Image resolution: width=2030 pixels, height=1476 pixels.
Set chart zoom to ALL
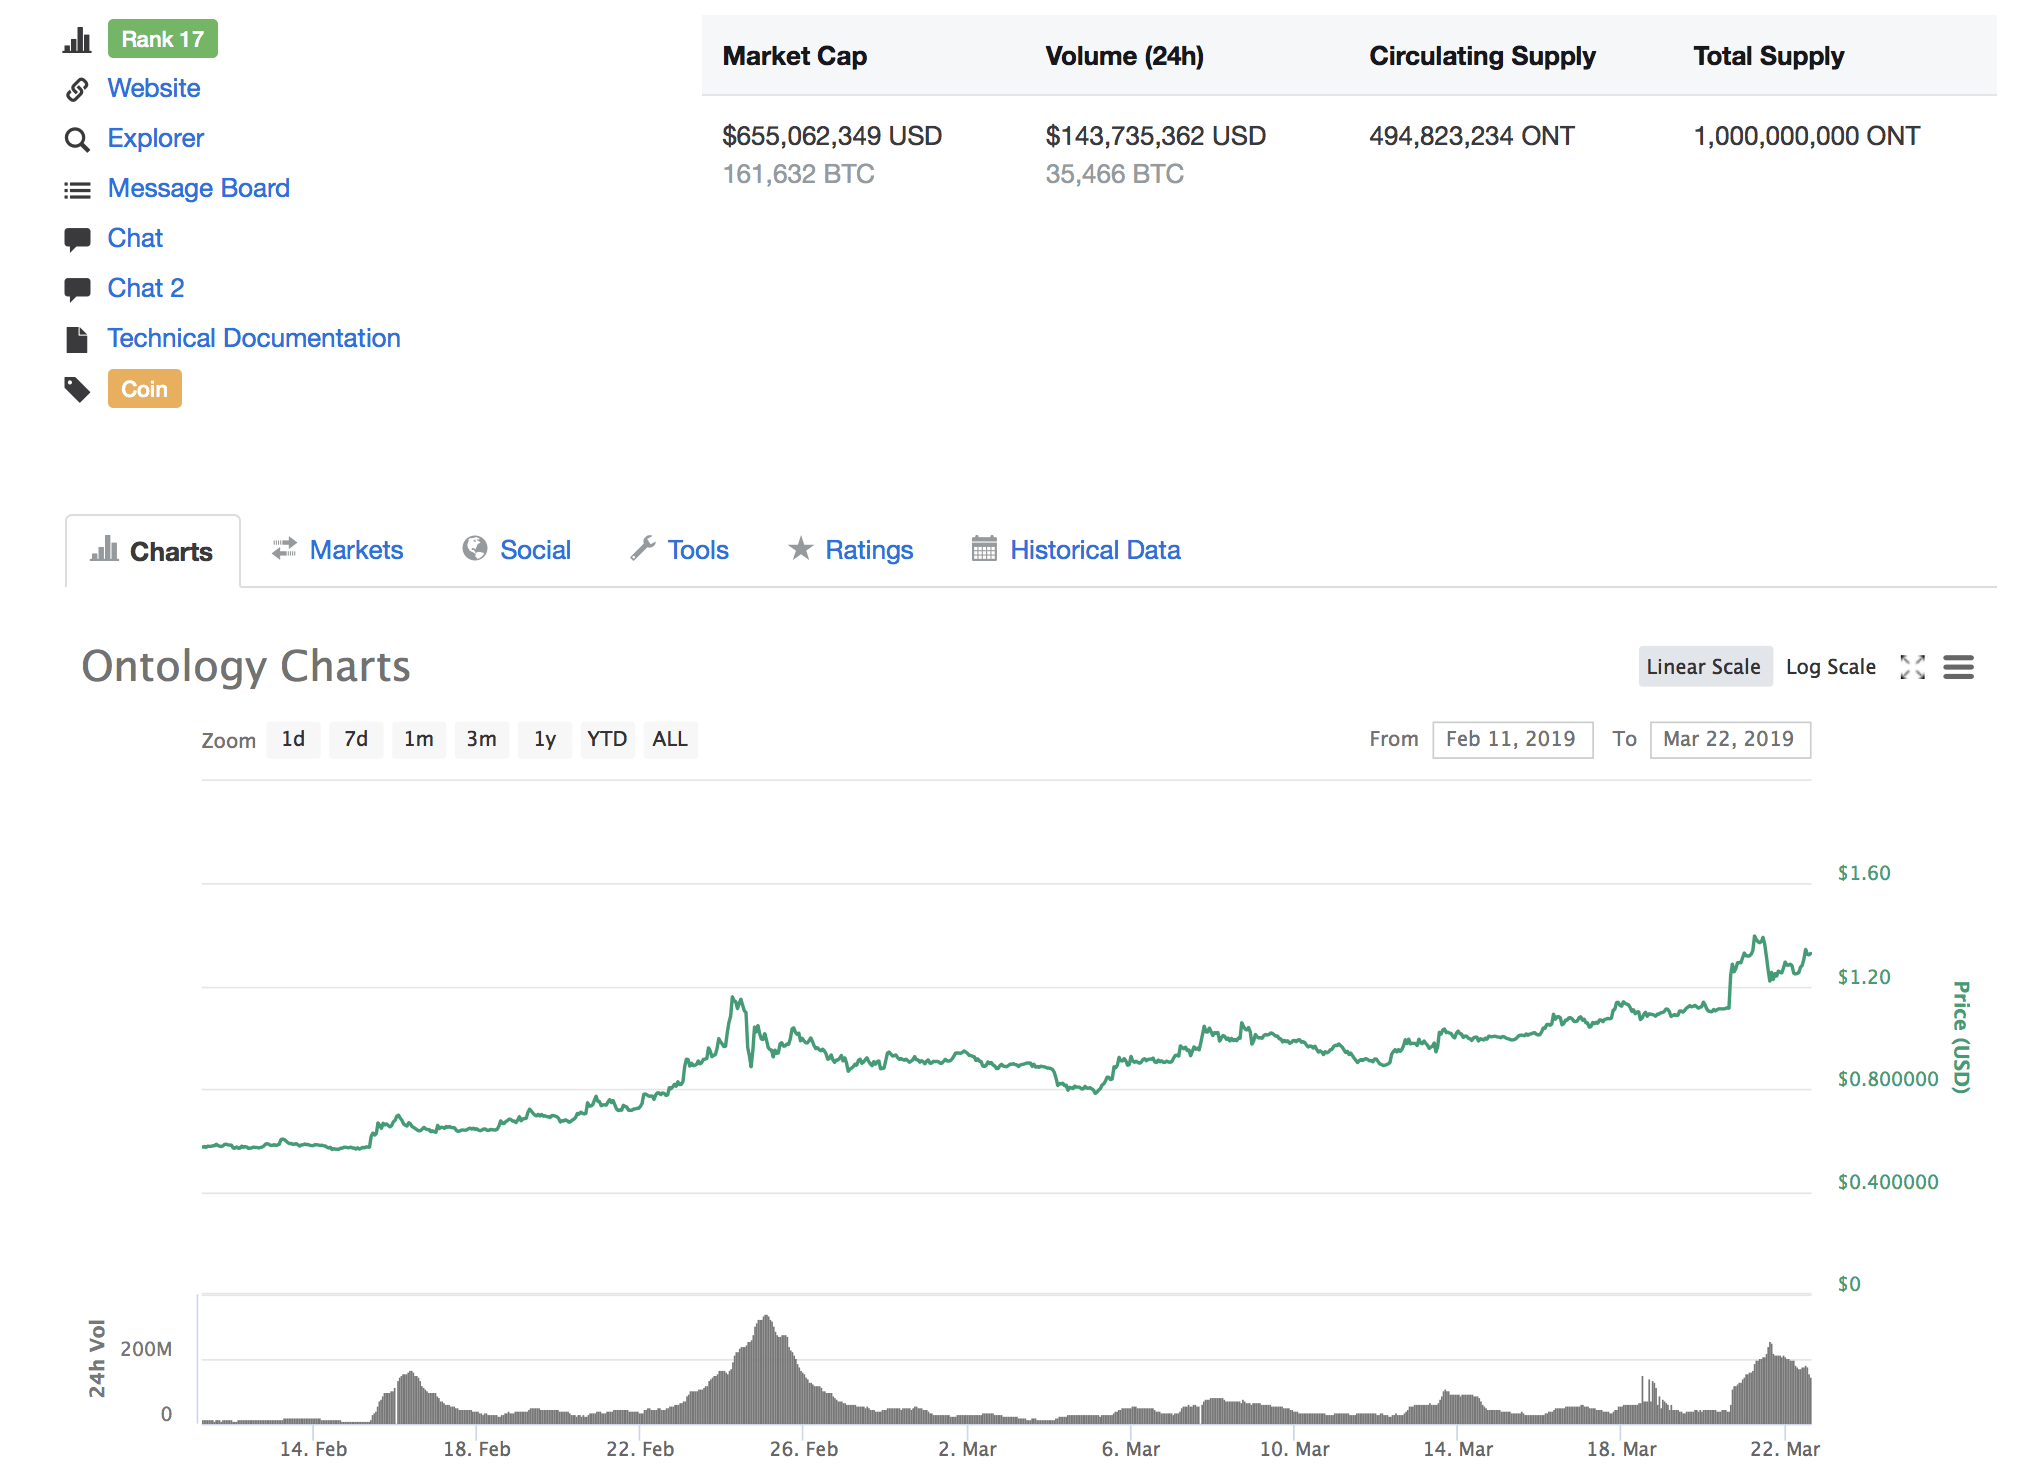click(x=670, y=739)
